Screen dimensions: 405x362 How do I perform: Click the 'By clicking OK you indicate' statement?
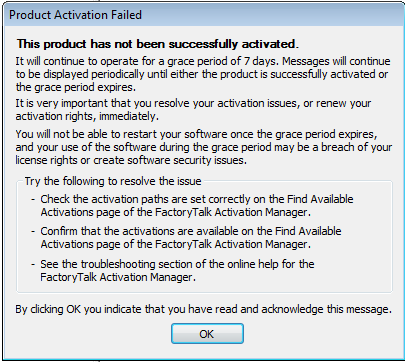click(203, 309)
